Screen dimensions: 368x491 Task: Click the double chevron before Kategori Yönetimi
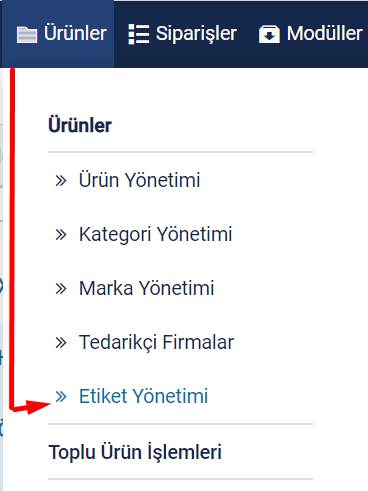click(61, 235)
